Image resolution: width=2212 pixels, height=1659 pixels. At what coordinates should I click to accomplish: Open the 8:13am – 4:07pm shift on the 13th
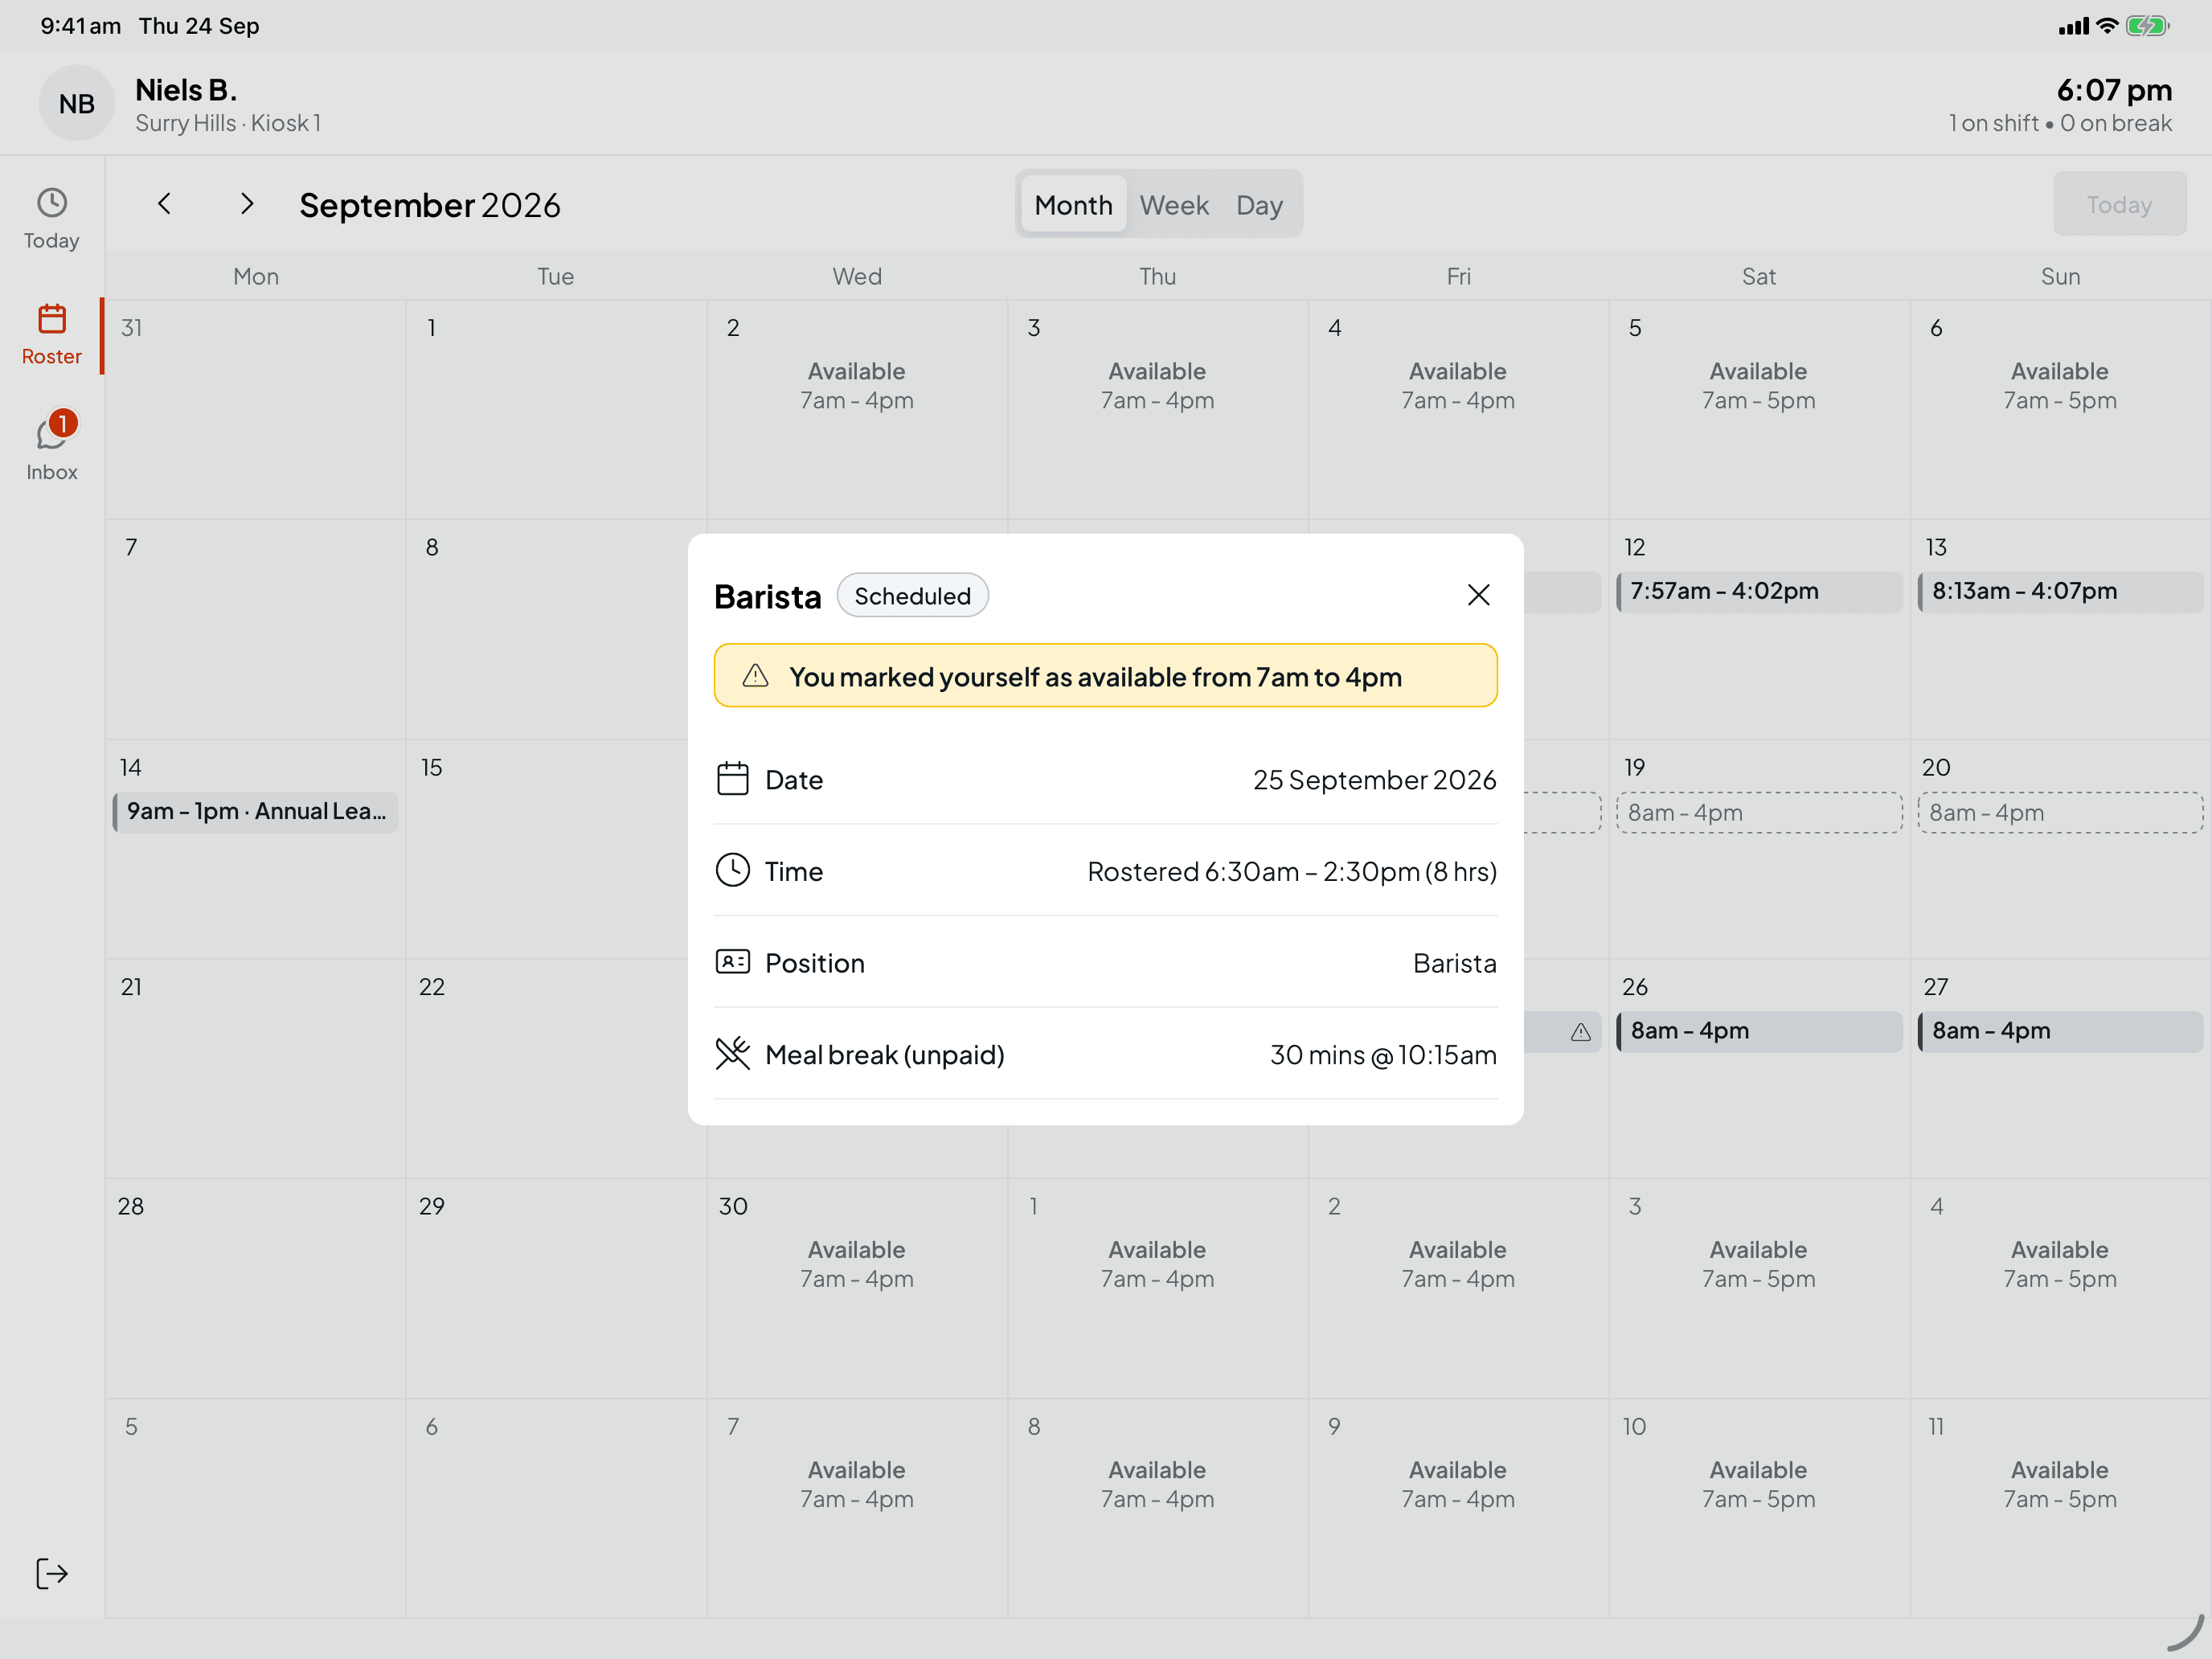tap(2060, 591)
